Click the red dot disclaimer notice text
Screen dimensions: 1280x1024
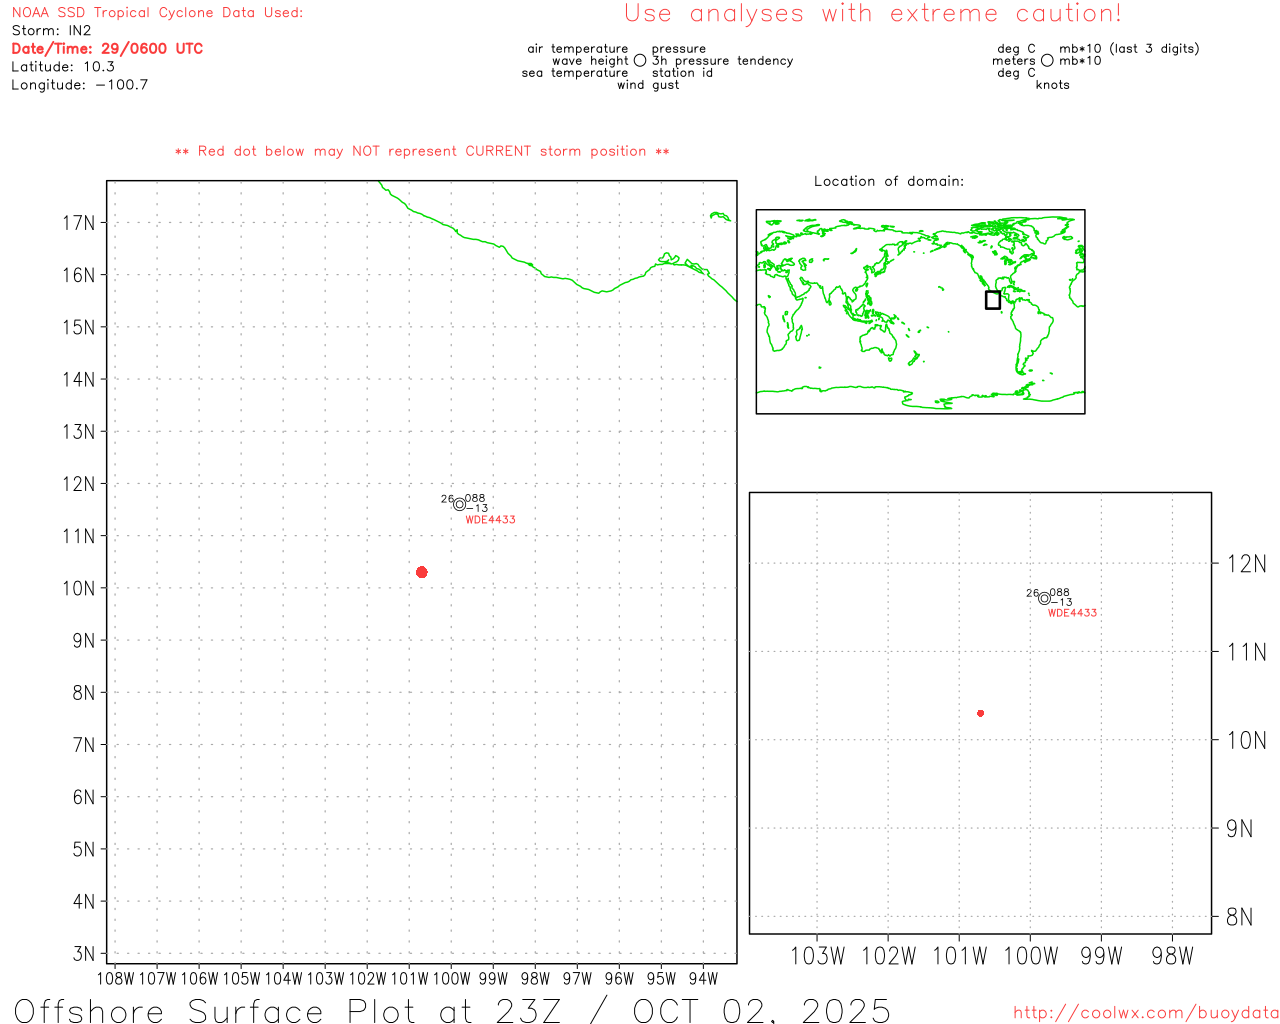[x=422, y=151]
